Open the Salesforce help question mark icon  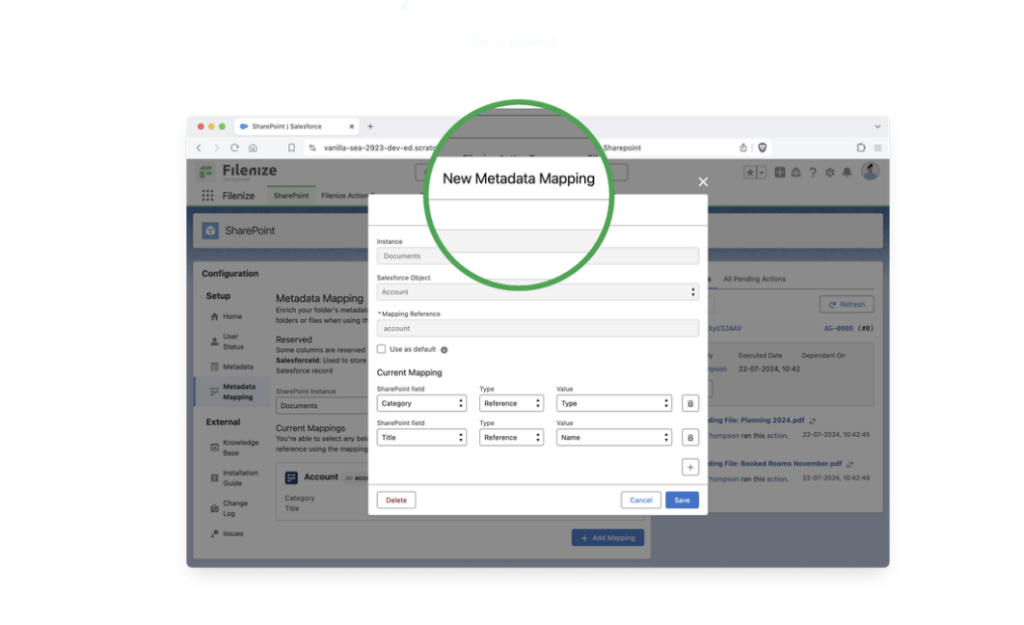tap(813, 172)
